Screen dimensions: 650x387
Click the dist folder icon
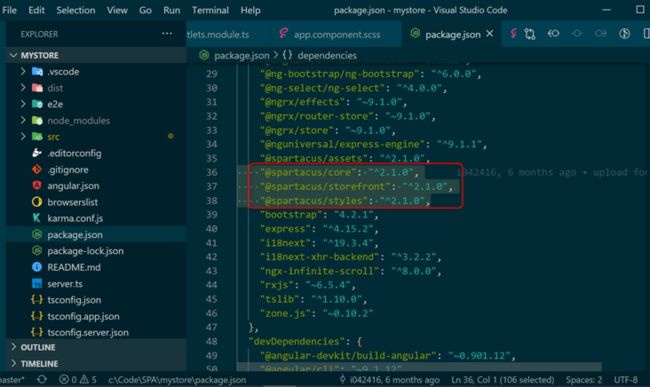tap(37, 87)
